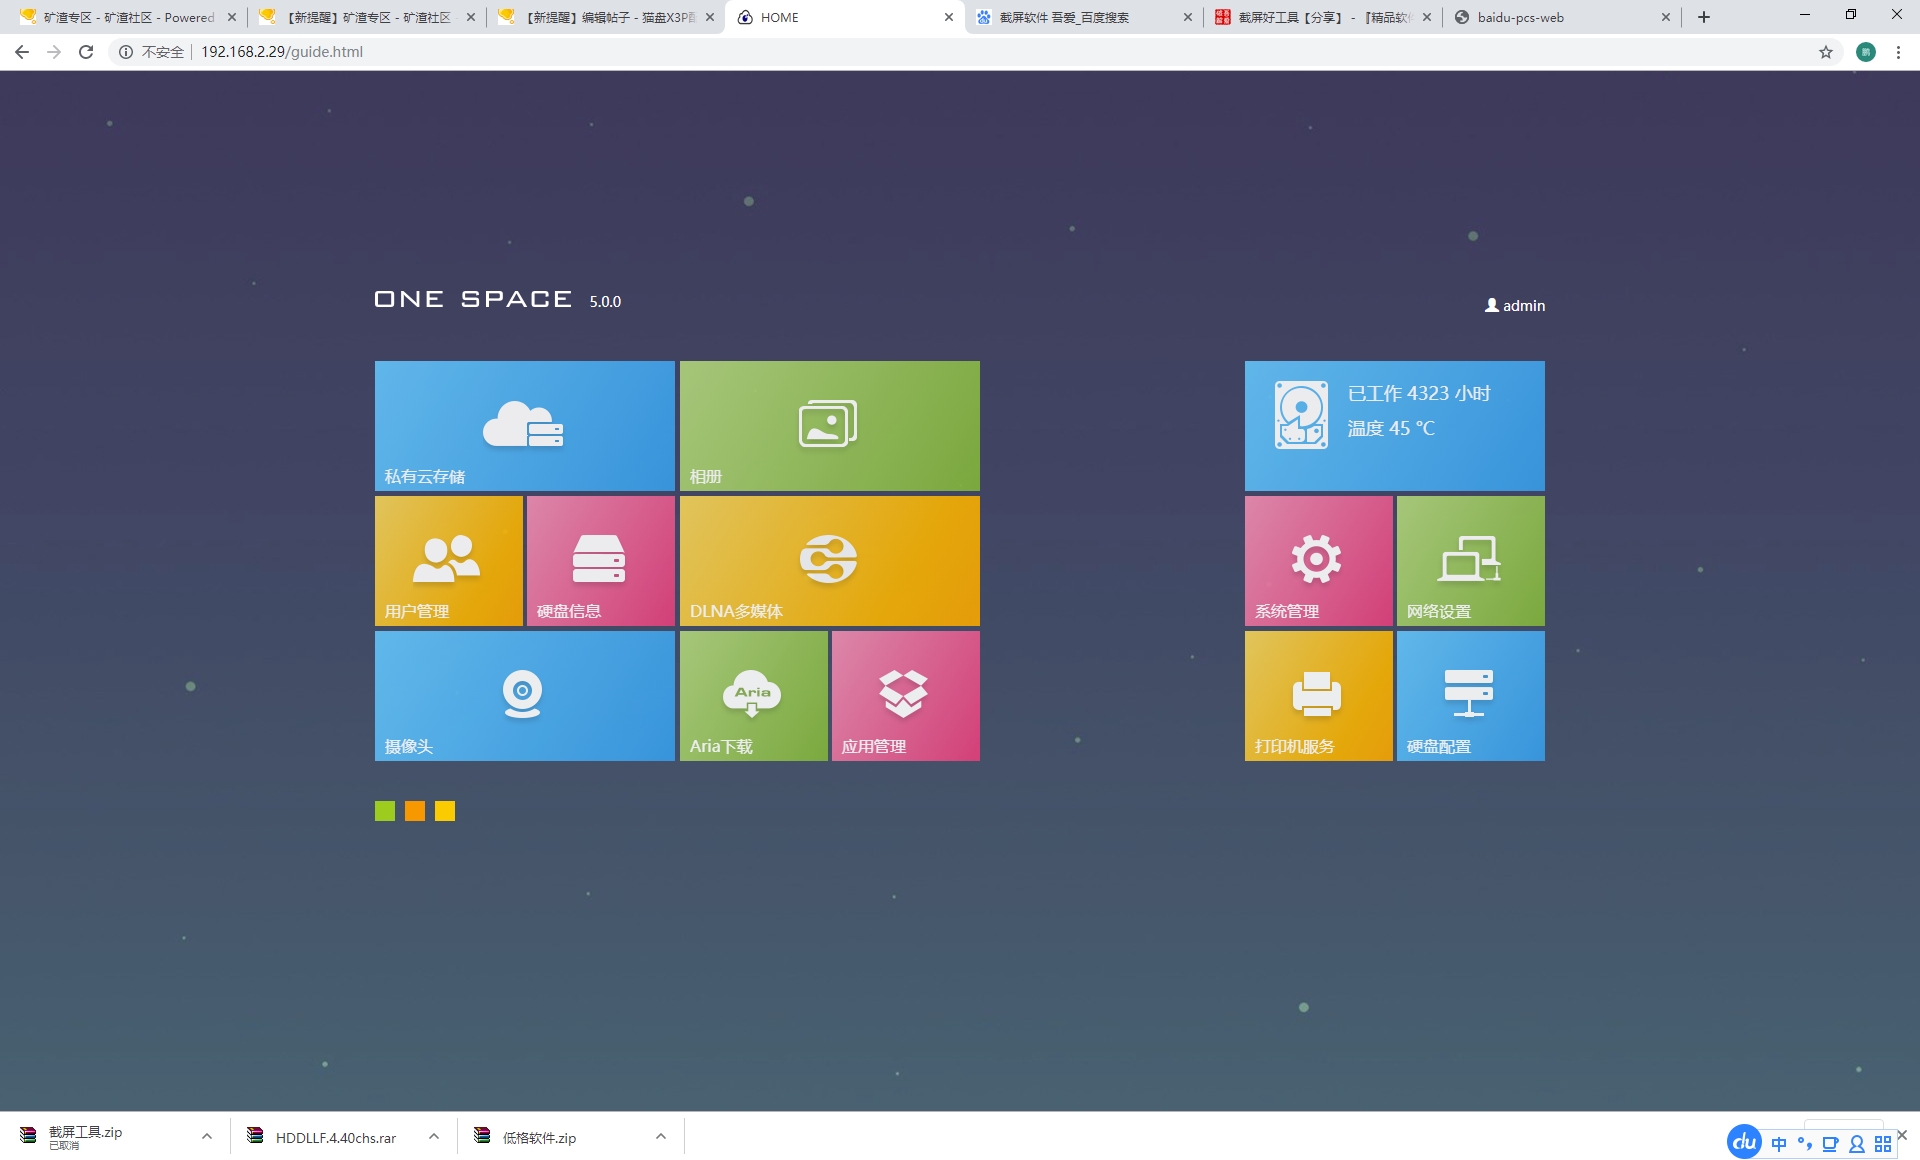The image size is (1920, 1160).
Task: Select the green theme color square
Action: [385, 811]
